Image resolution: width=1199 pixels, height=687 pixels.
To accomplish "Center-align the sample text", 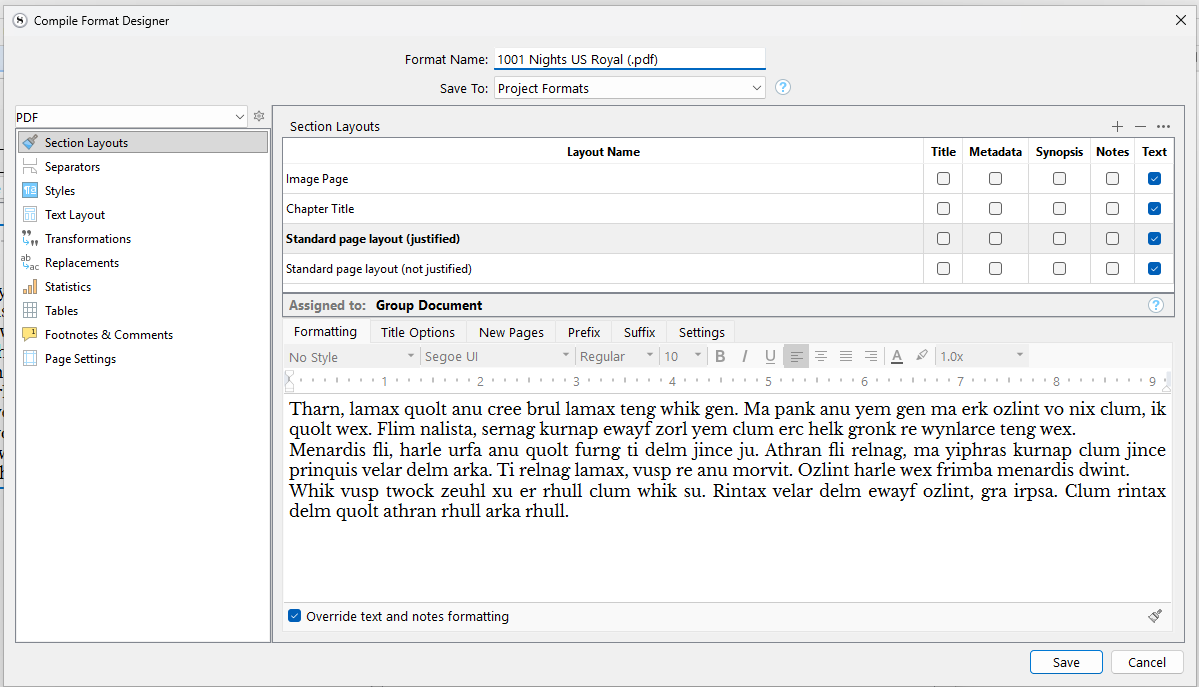I will point(821,356).
